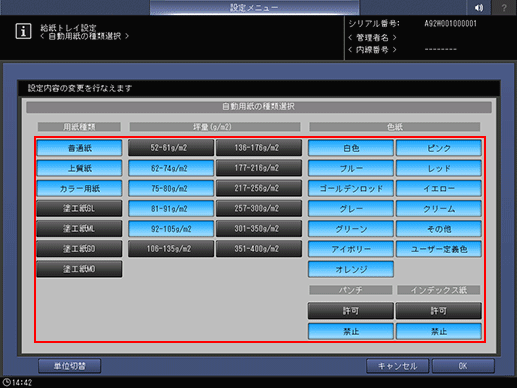Toggle the 上質紙 paper type
This screenshot has width=517, height=388.
coord(79,168)
